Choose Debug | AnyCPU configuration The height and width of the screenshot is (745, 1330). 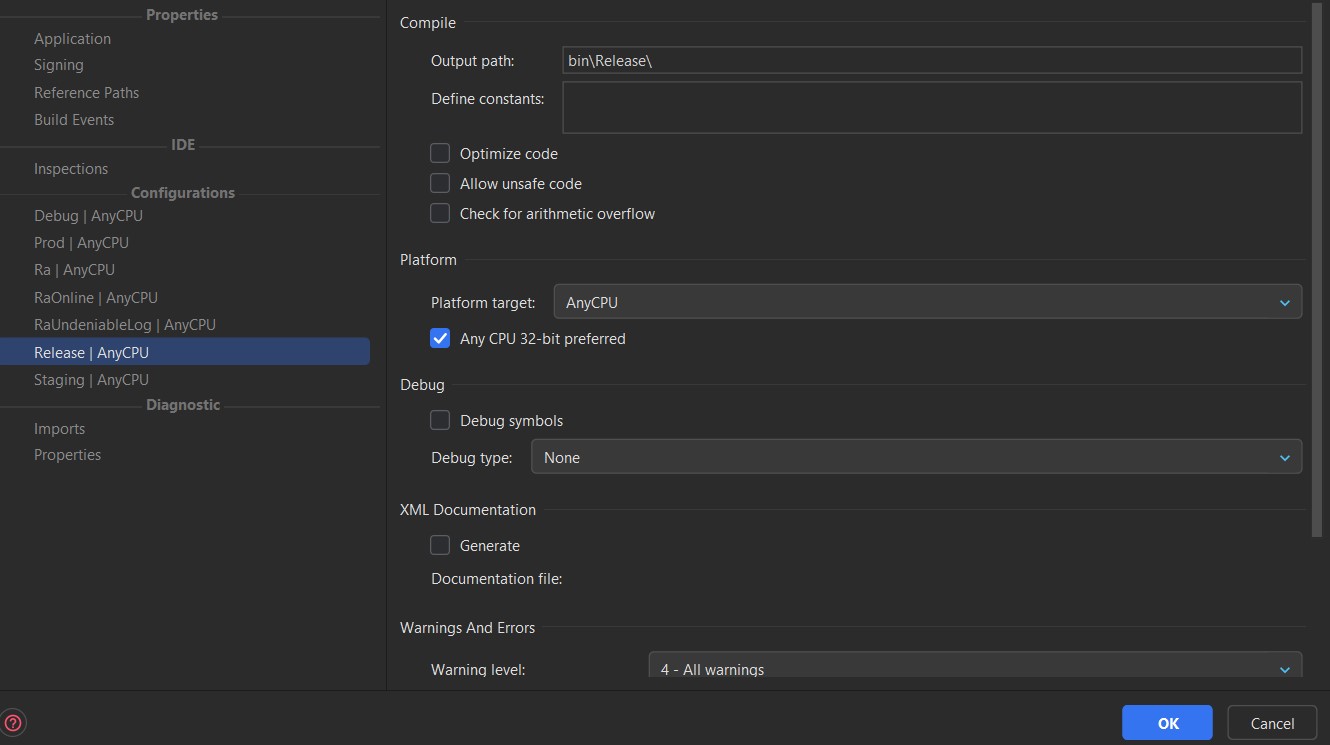(x=88, y=215)
